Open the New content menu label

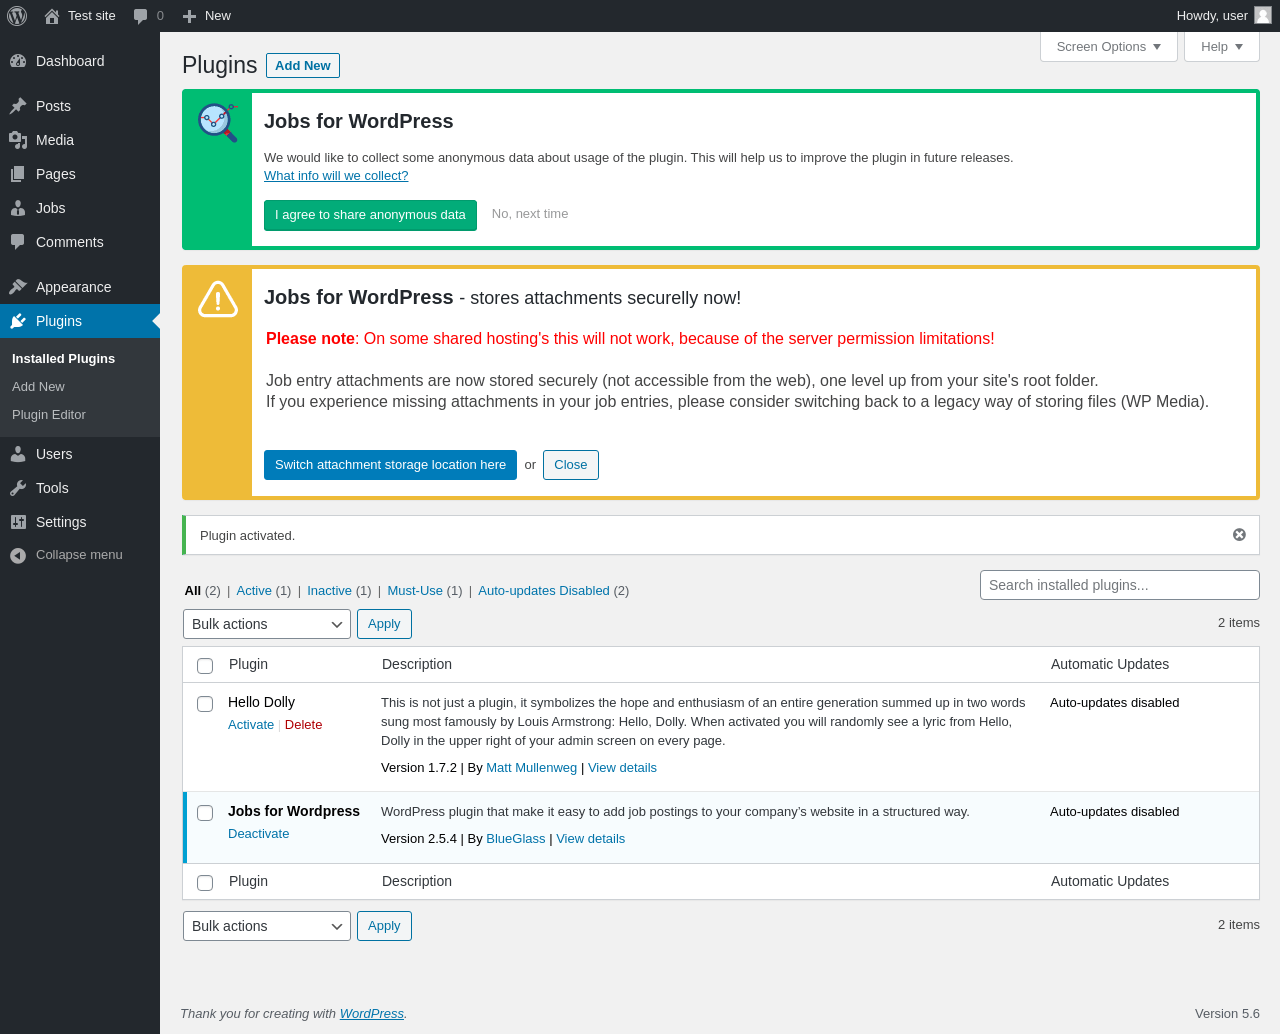(x=218, y=16)
